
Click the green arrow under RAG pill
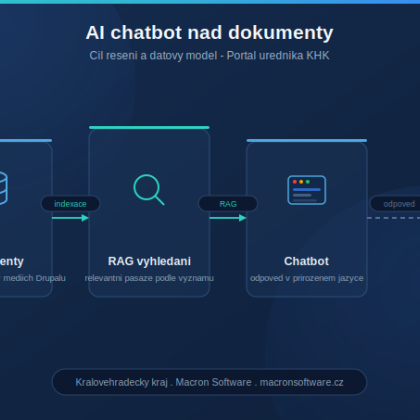(228, 218)
